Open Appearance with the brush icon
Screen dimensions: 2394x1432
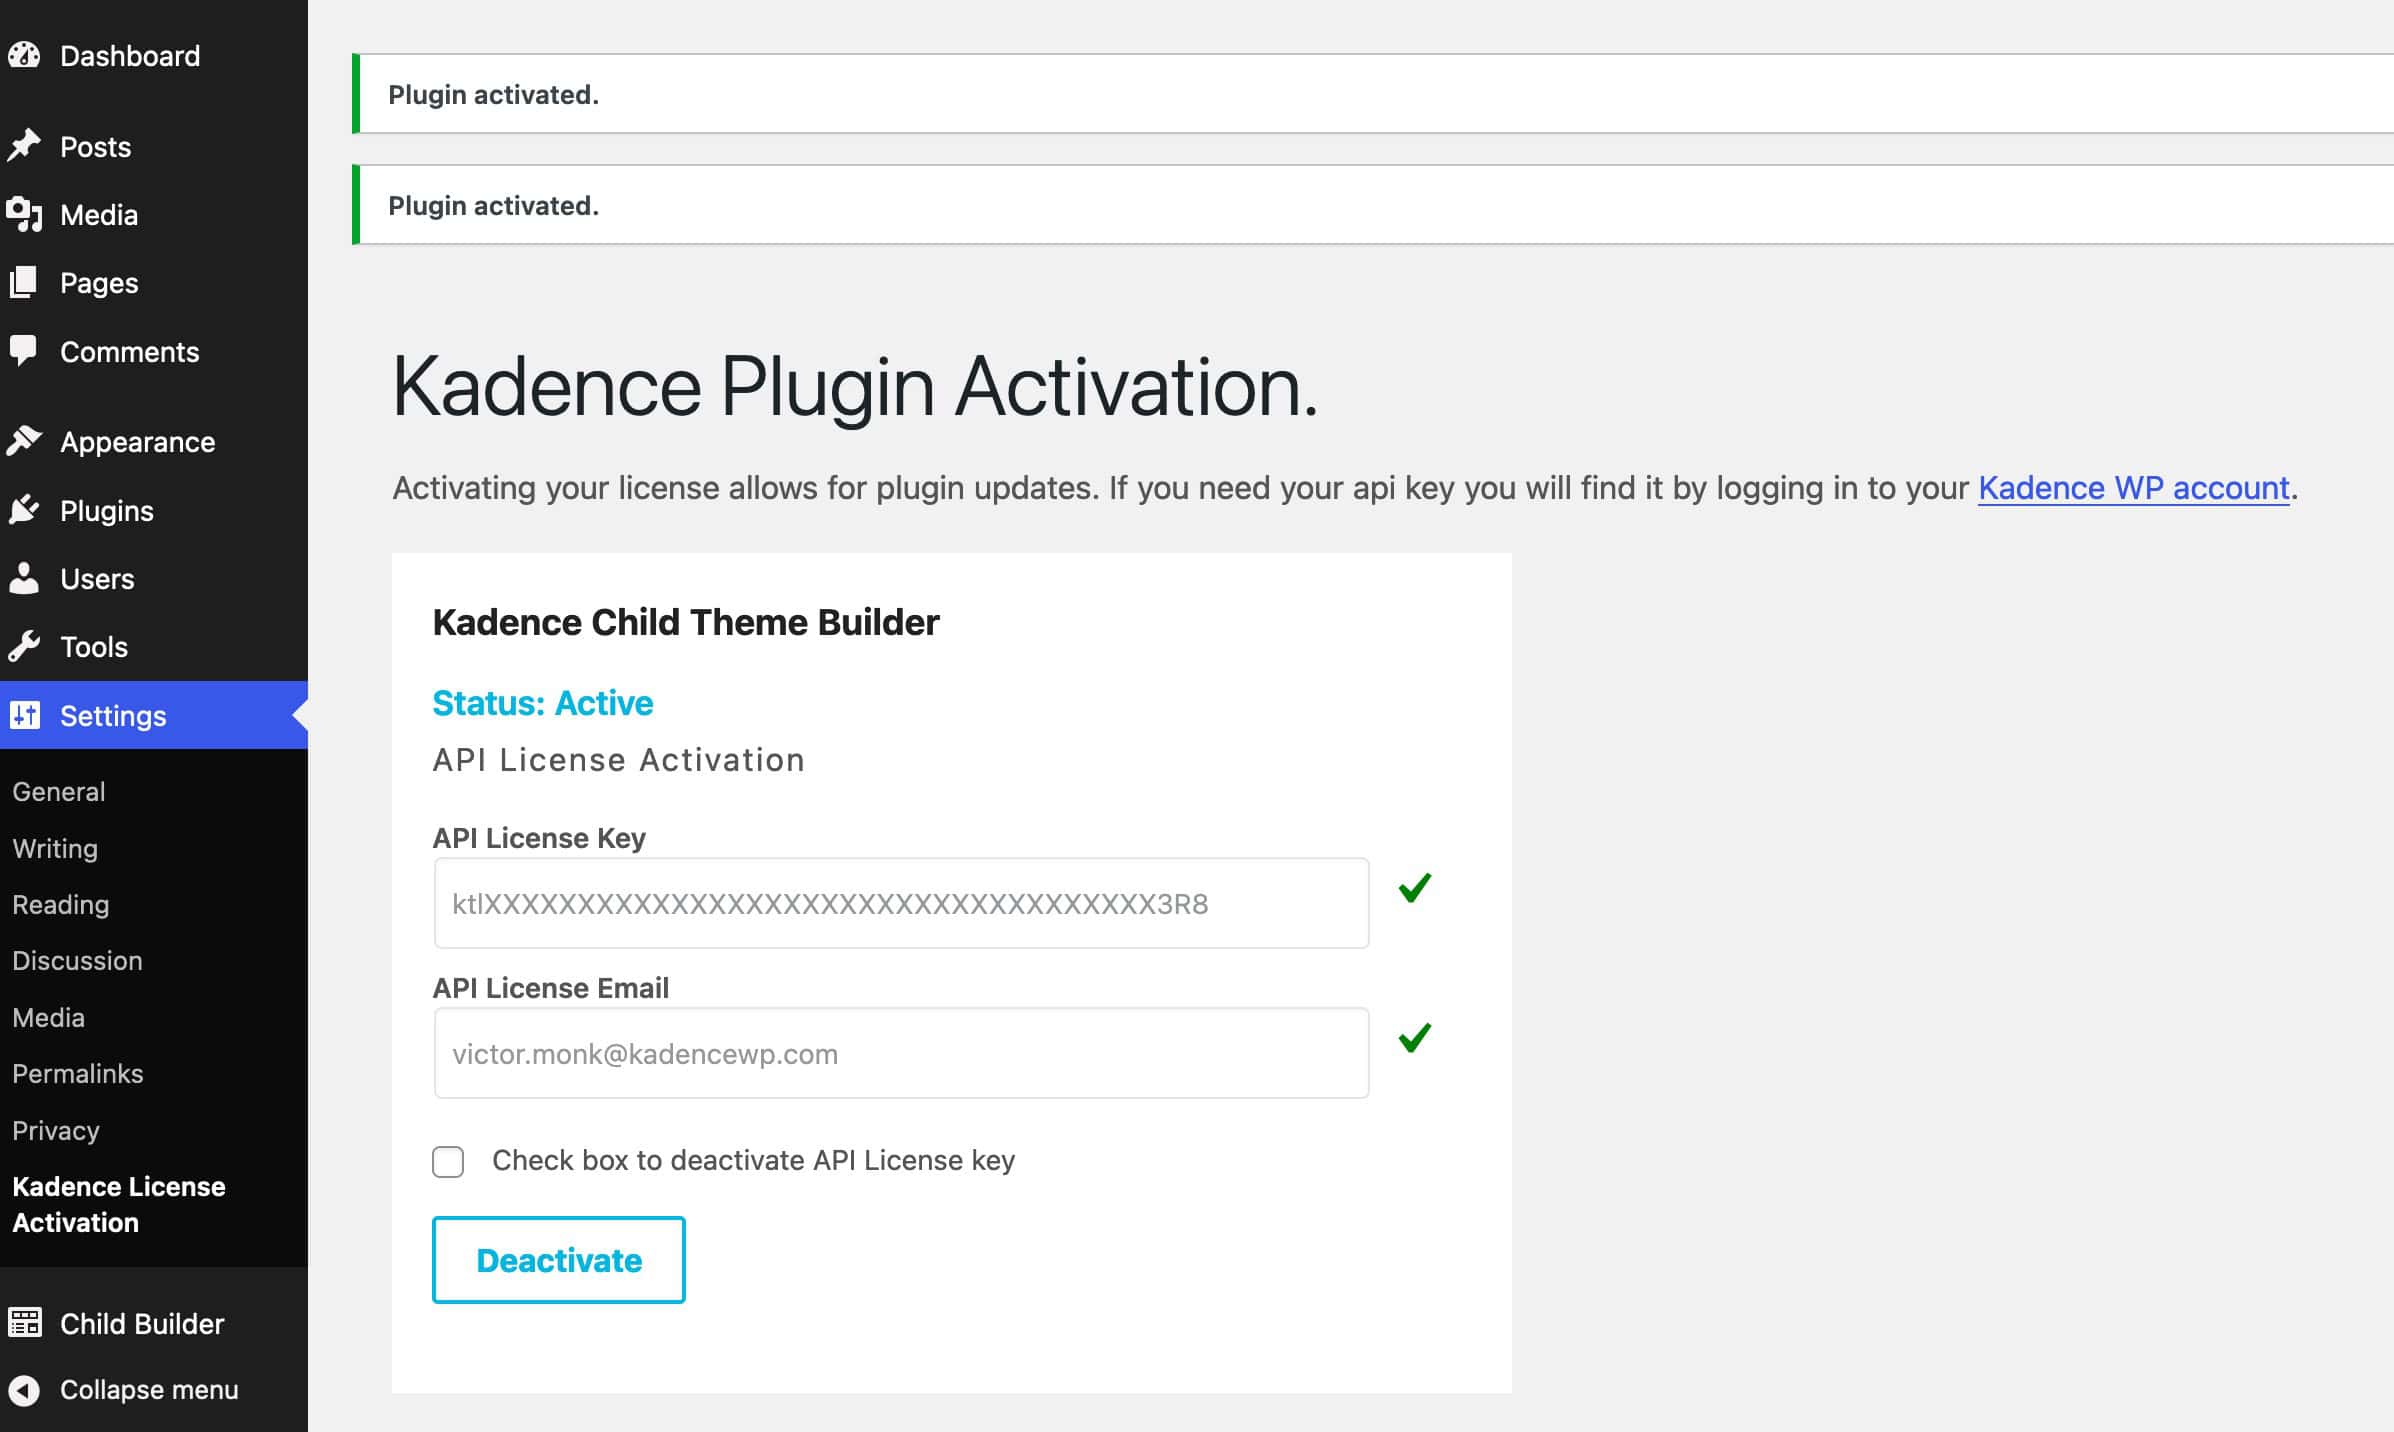pos(25,441)
